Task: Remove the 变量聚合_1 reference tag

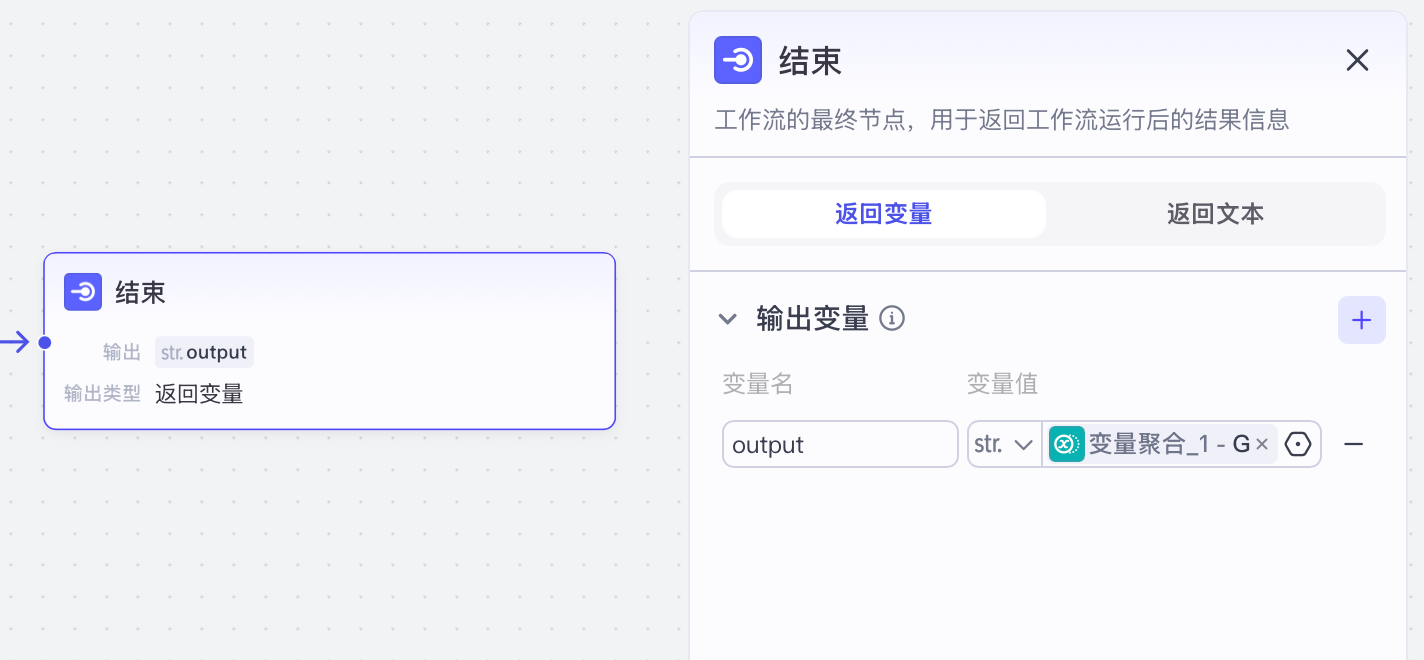Action: pyautogui.click(x=1262, y=444)
